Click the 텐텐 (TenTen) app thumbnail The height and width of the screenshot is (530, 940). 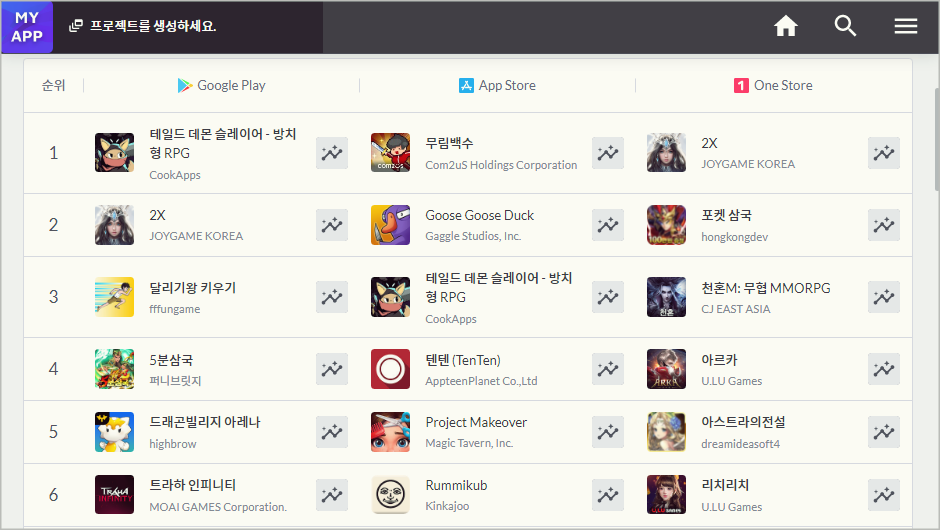pyautogui.click(x=390, y=369)
